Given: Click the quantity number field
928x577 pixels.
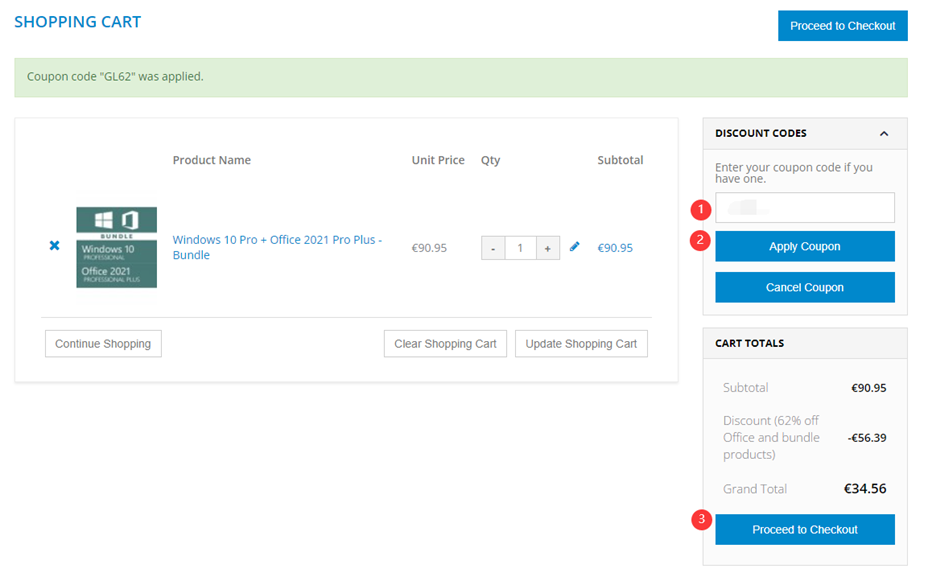Looking at the screenshot, I should (520, 248).
